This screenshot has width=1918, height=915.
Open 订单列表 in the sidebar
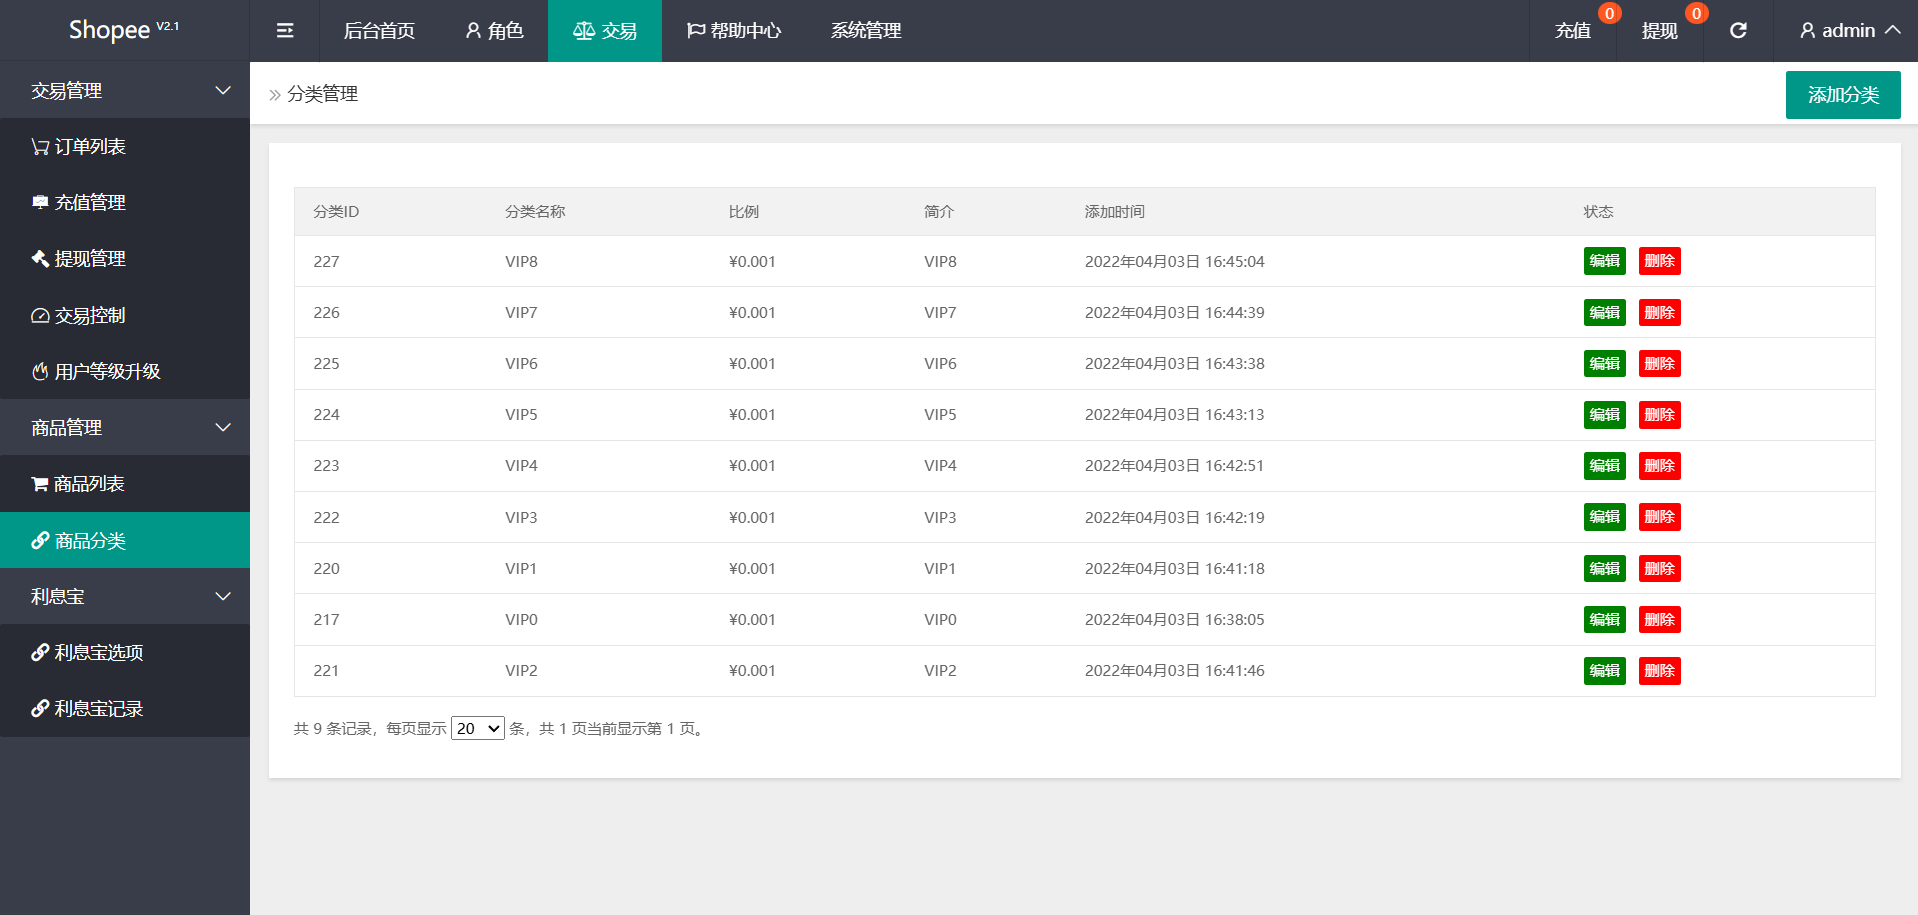[125, 147]
